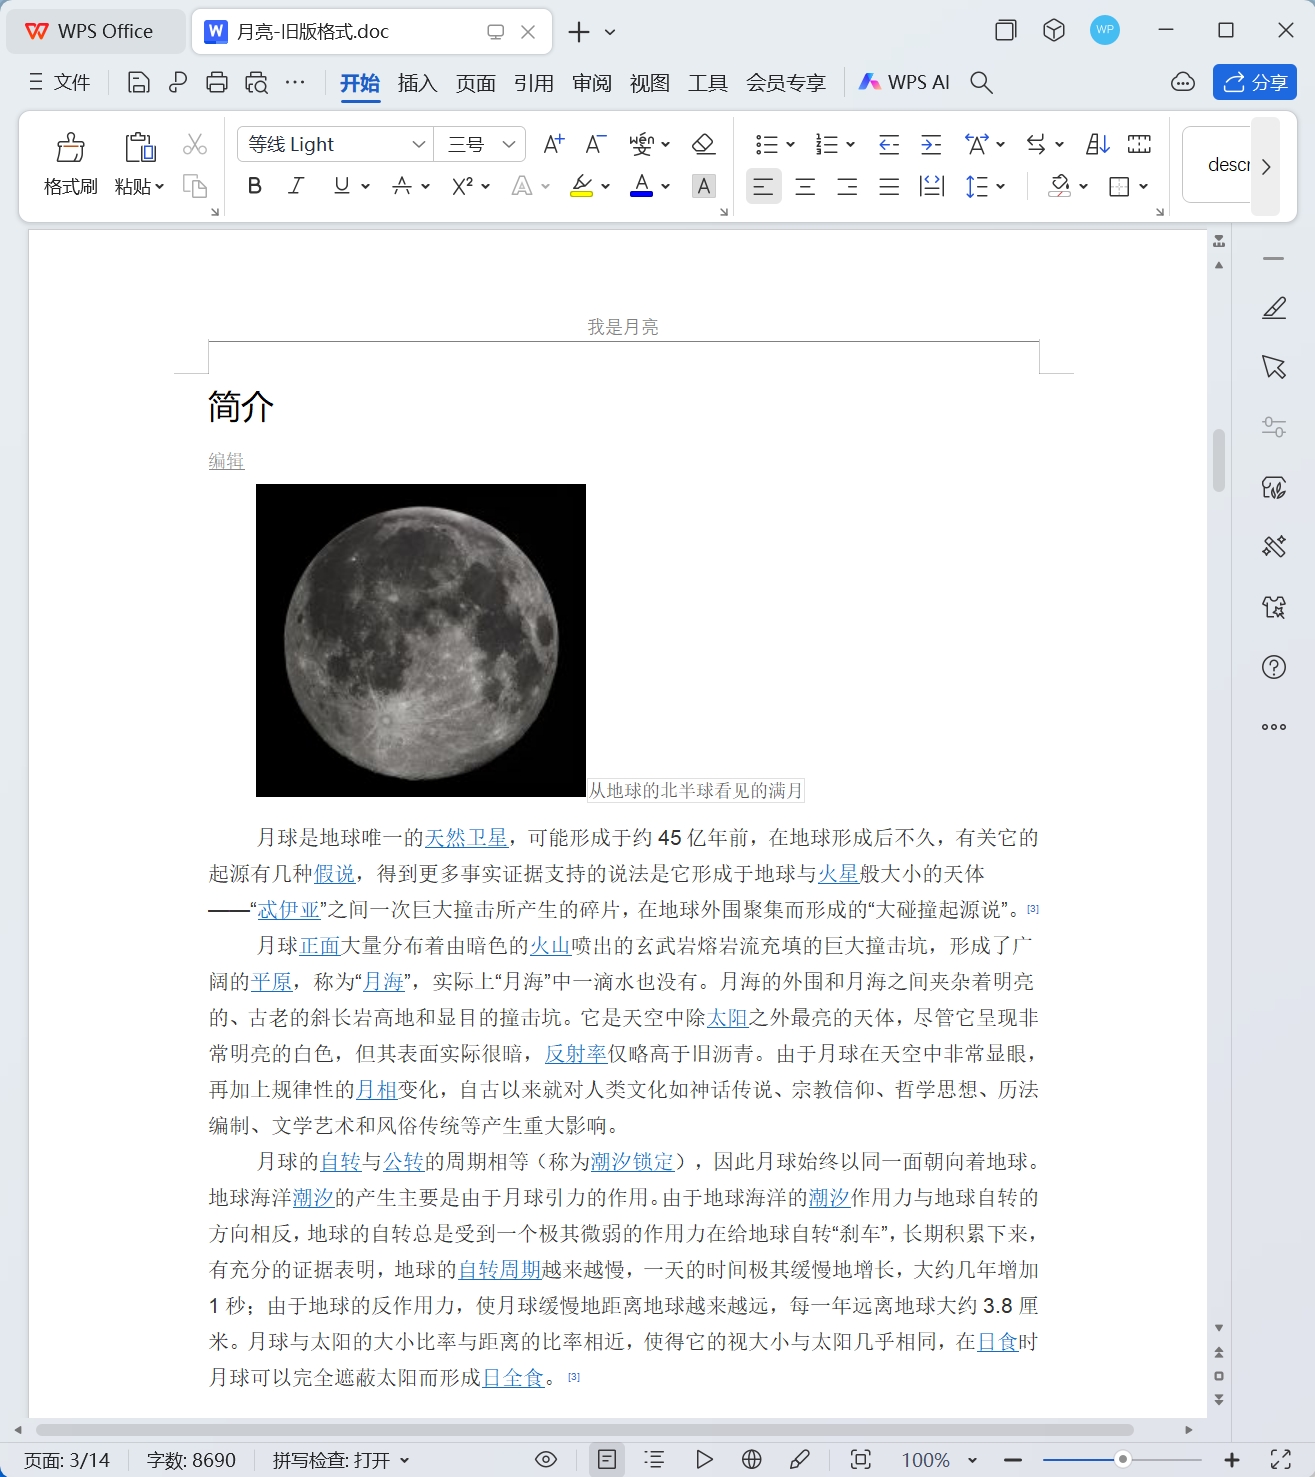Expand the font color dropdown arrow
Screen dimensions: 1315x1477
tap(666, 186)
